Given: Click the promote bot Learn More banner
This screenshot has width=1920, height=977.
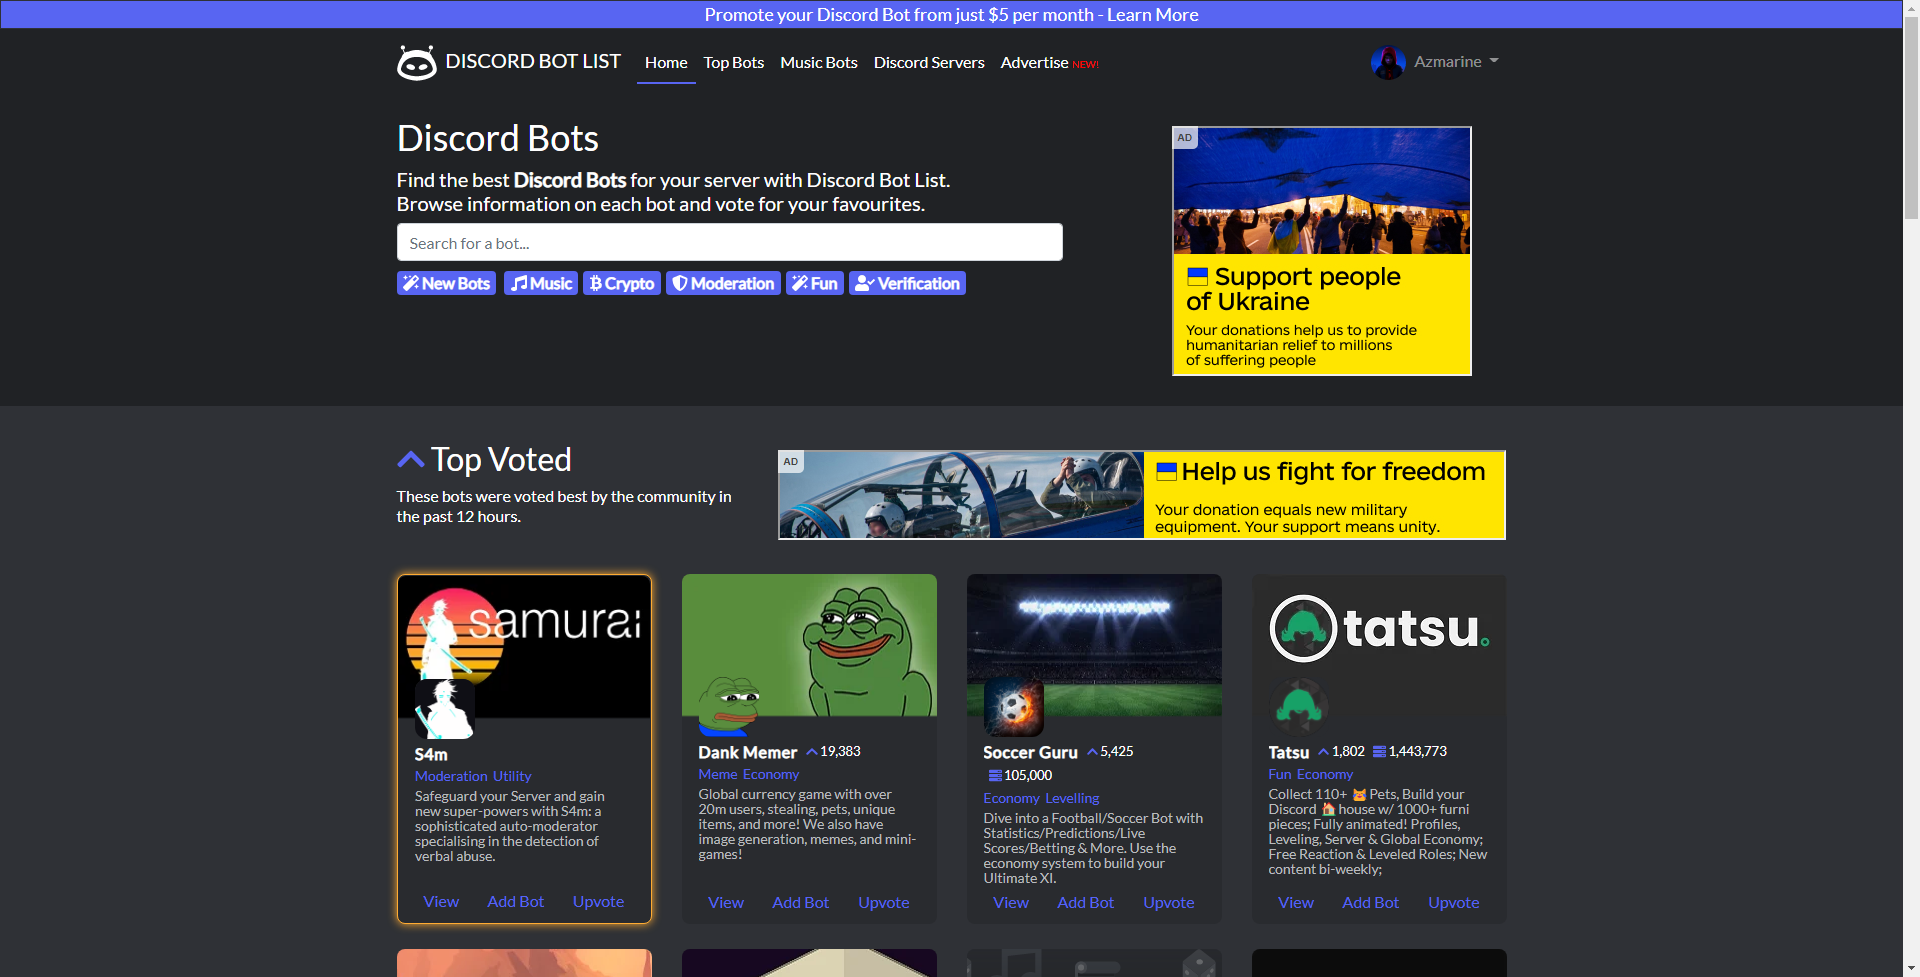Looking at the screenshot, I should click(x=951, y=14).
